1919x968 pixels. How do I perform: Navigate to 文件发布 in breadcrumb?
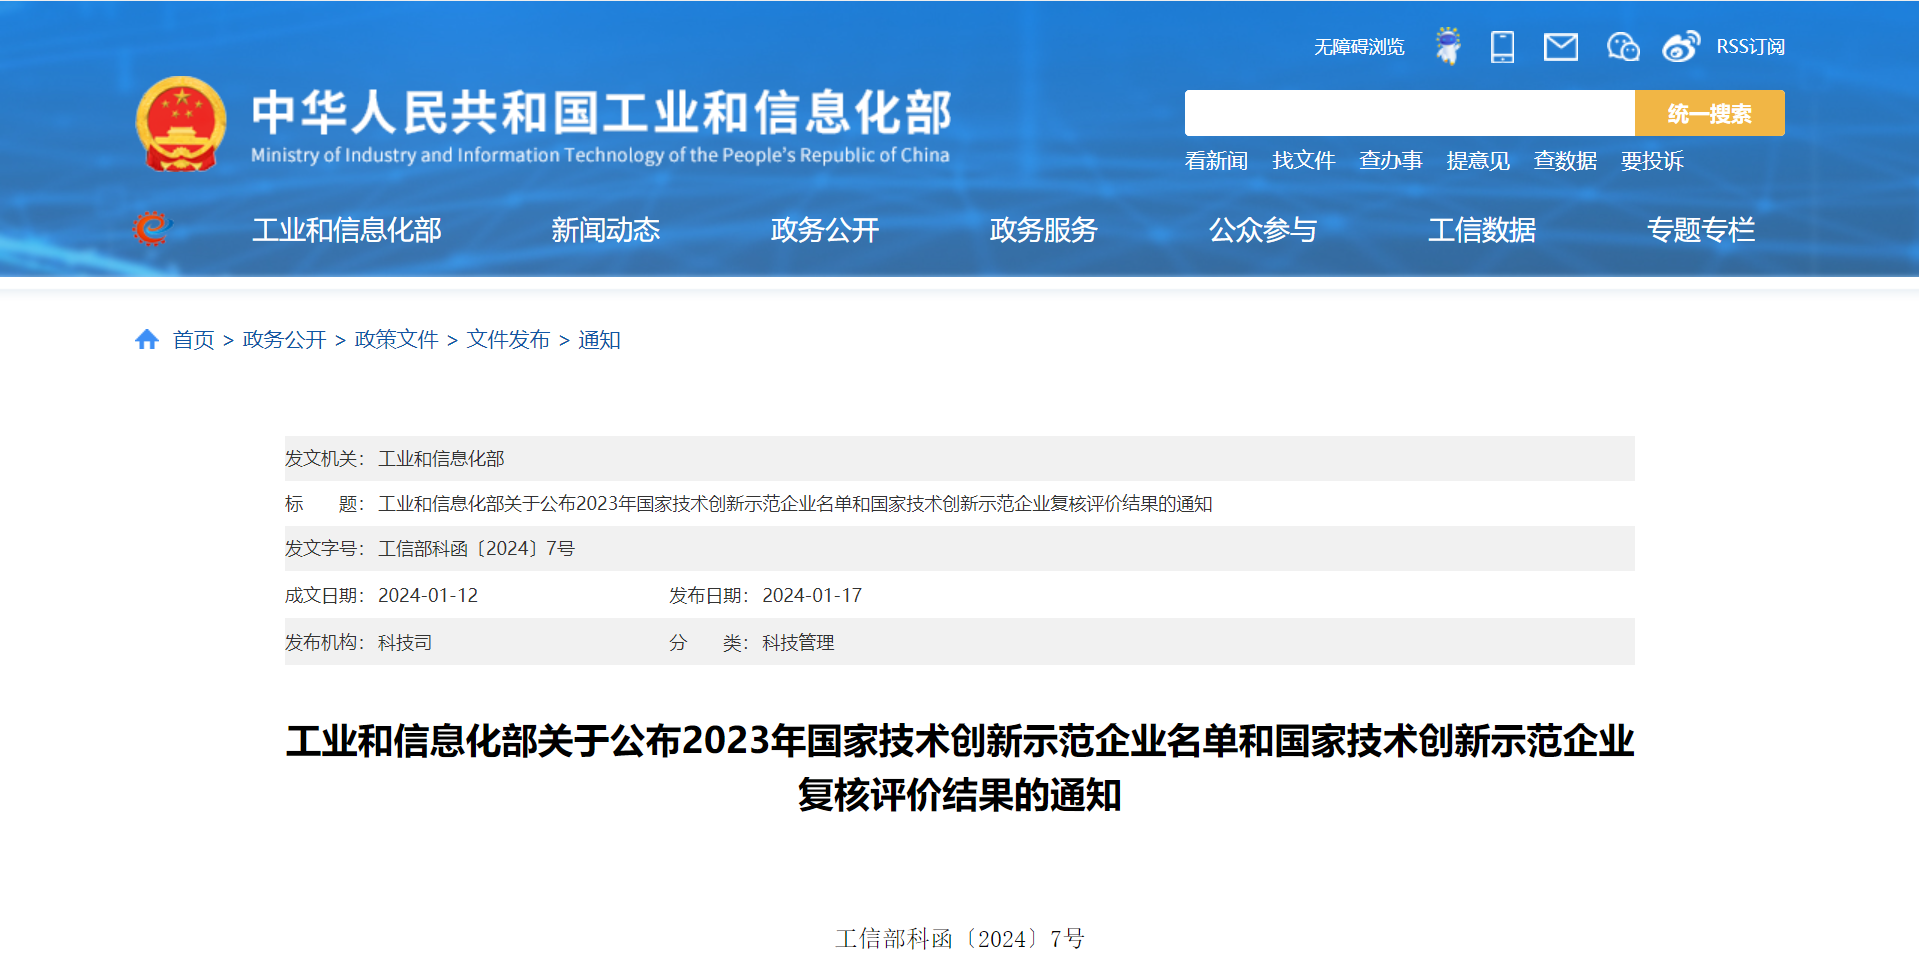pos(508,340)
